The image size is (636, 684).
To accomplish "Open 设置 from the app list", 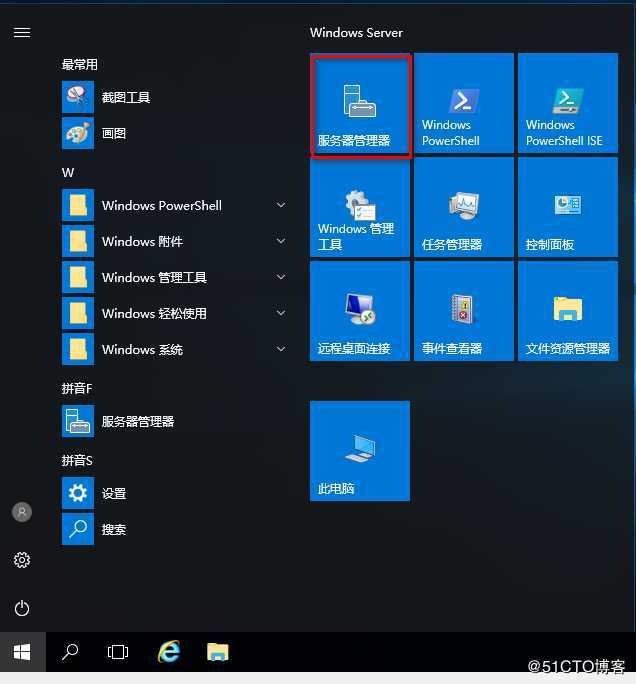I will point(174,493).
